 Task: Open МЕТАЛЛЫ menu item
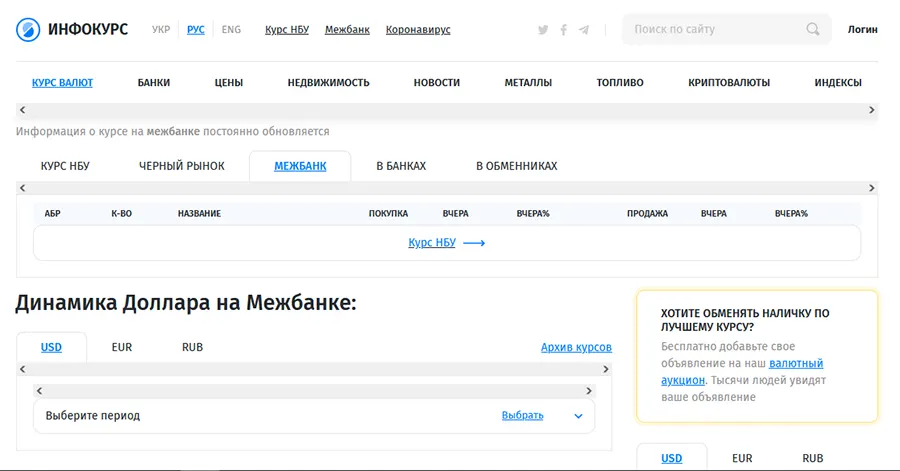(528, 83)
